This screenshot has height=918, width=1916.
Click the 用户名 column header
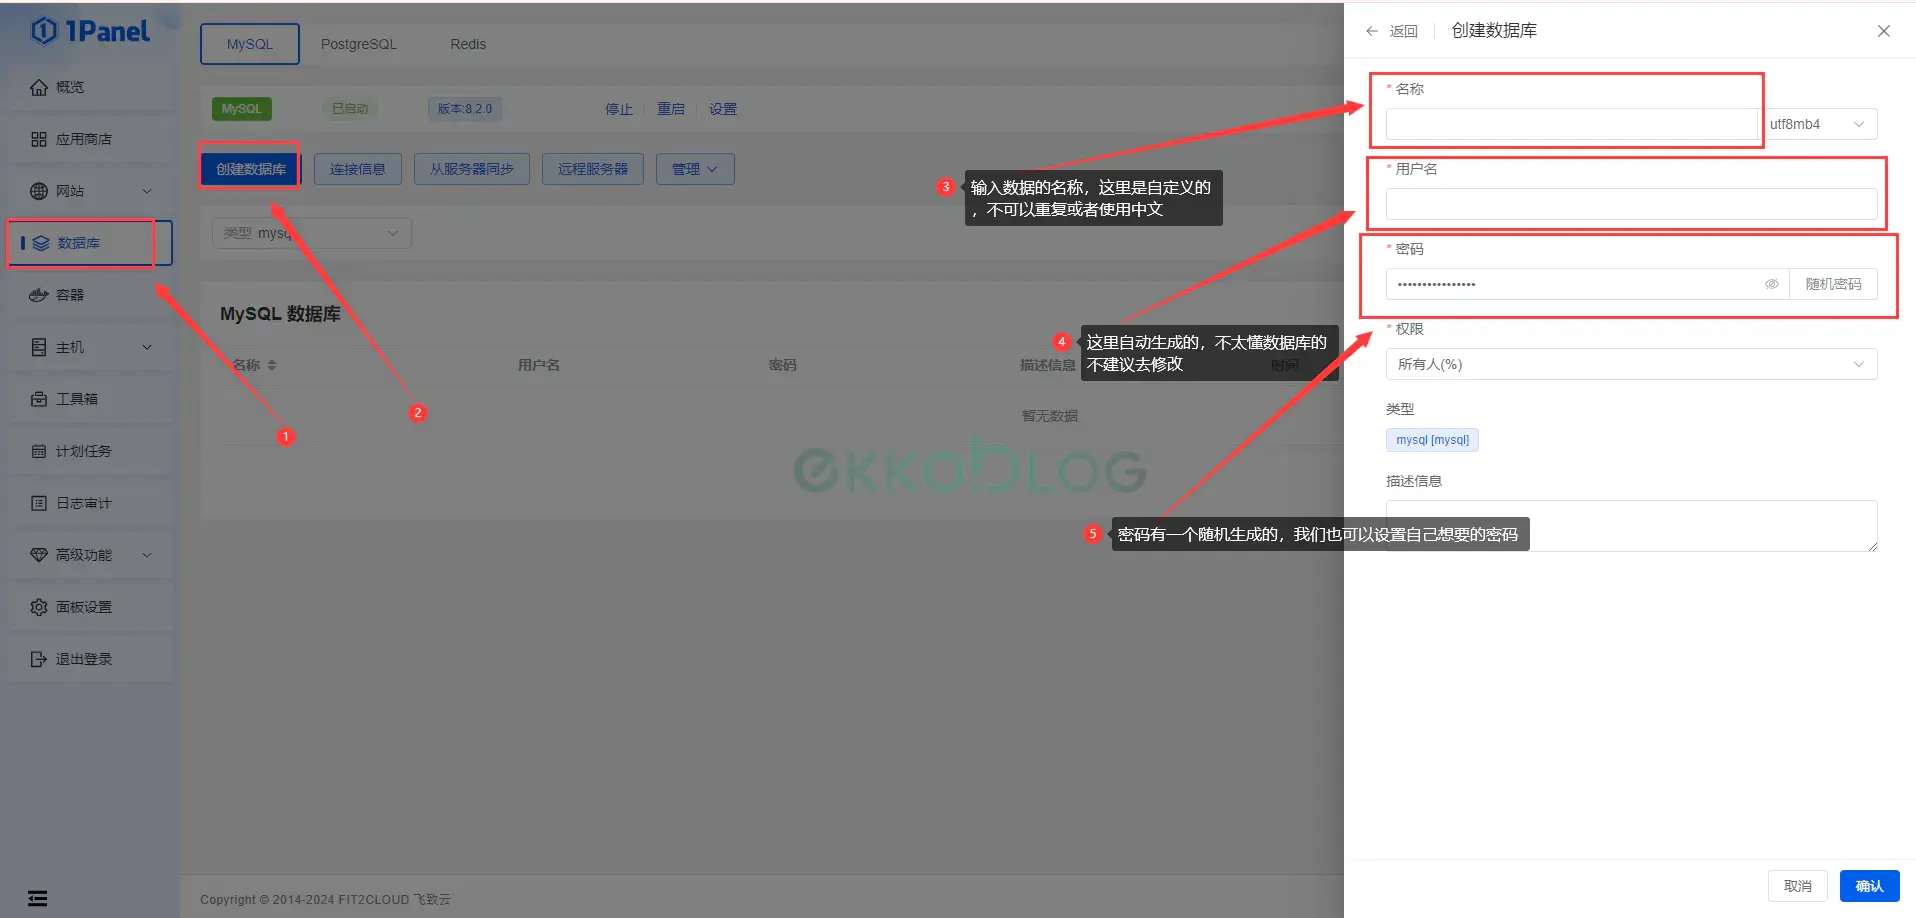click(x=538, y=365)
